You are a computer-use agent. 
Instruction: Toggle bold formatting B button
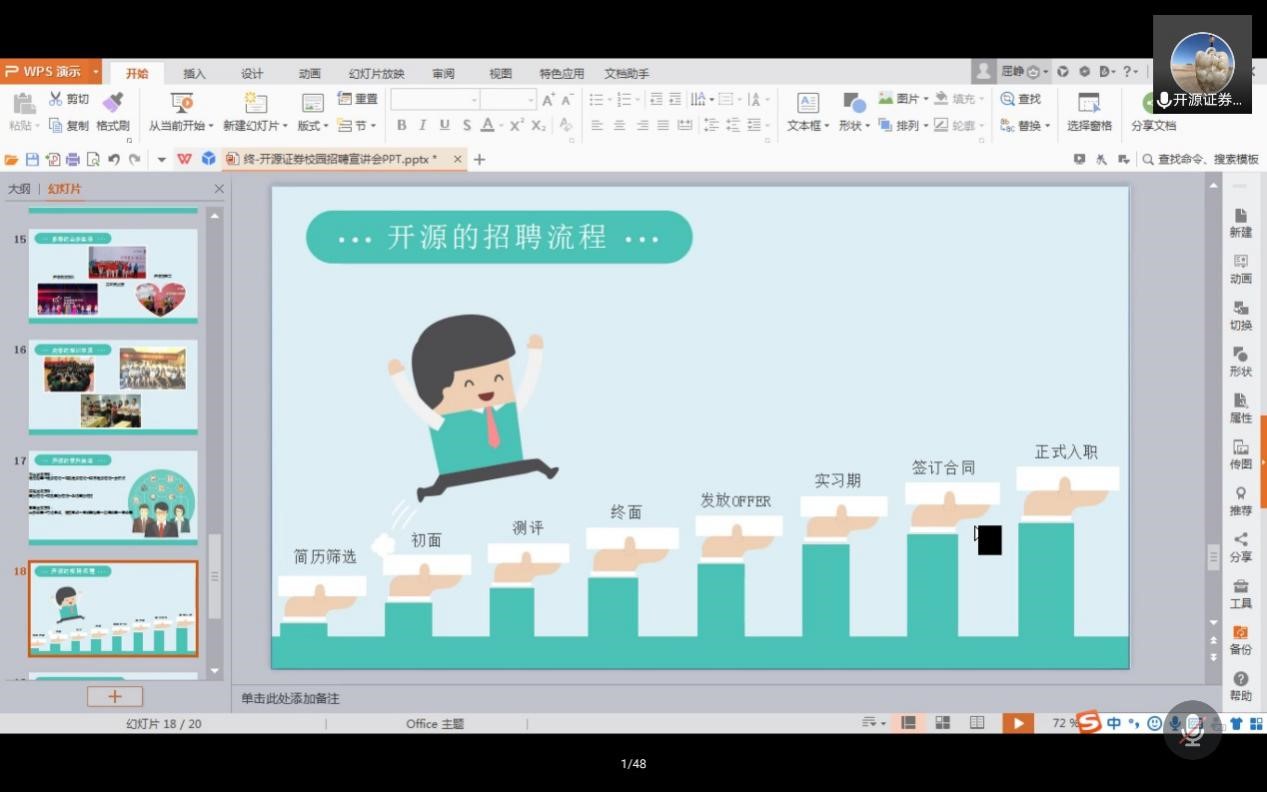point(402,125)
